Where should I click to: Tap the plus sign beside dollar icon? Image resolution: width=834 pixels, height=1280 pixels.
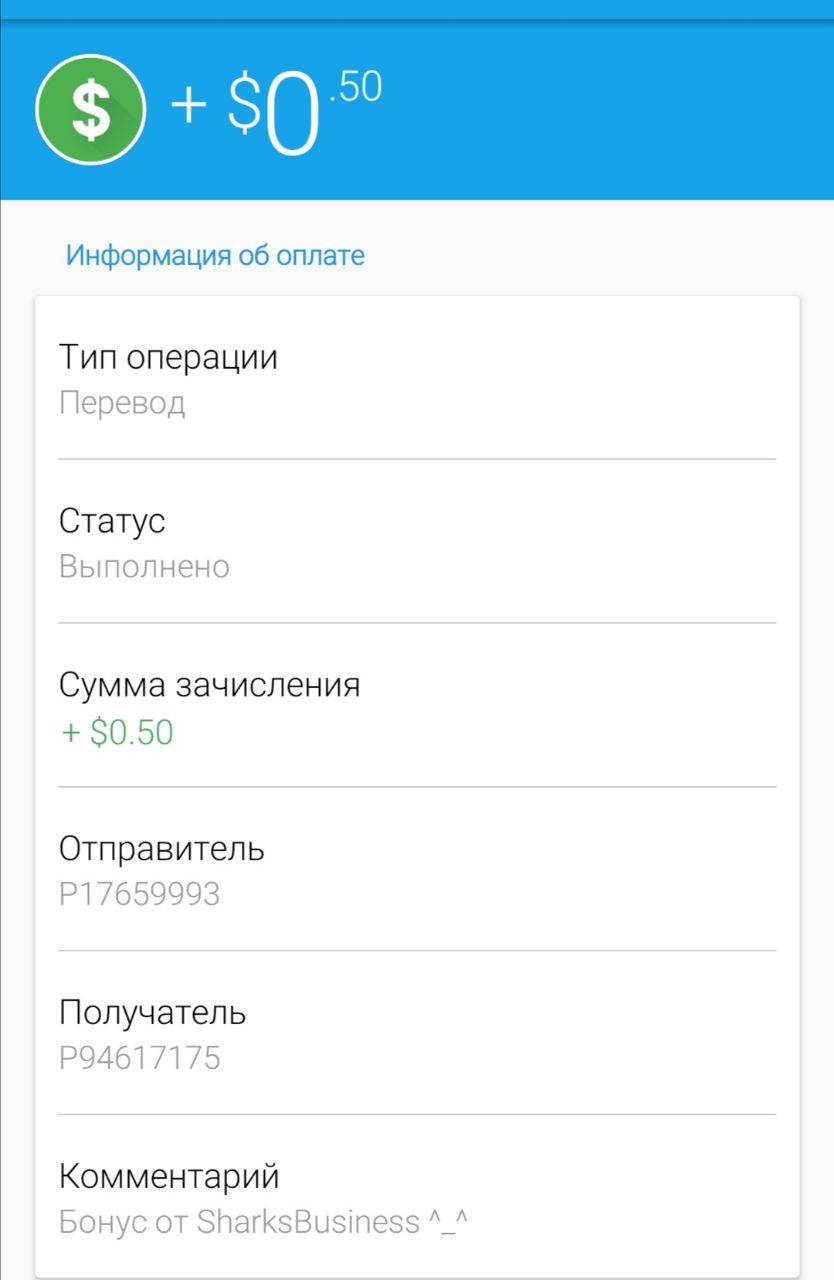189,105
